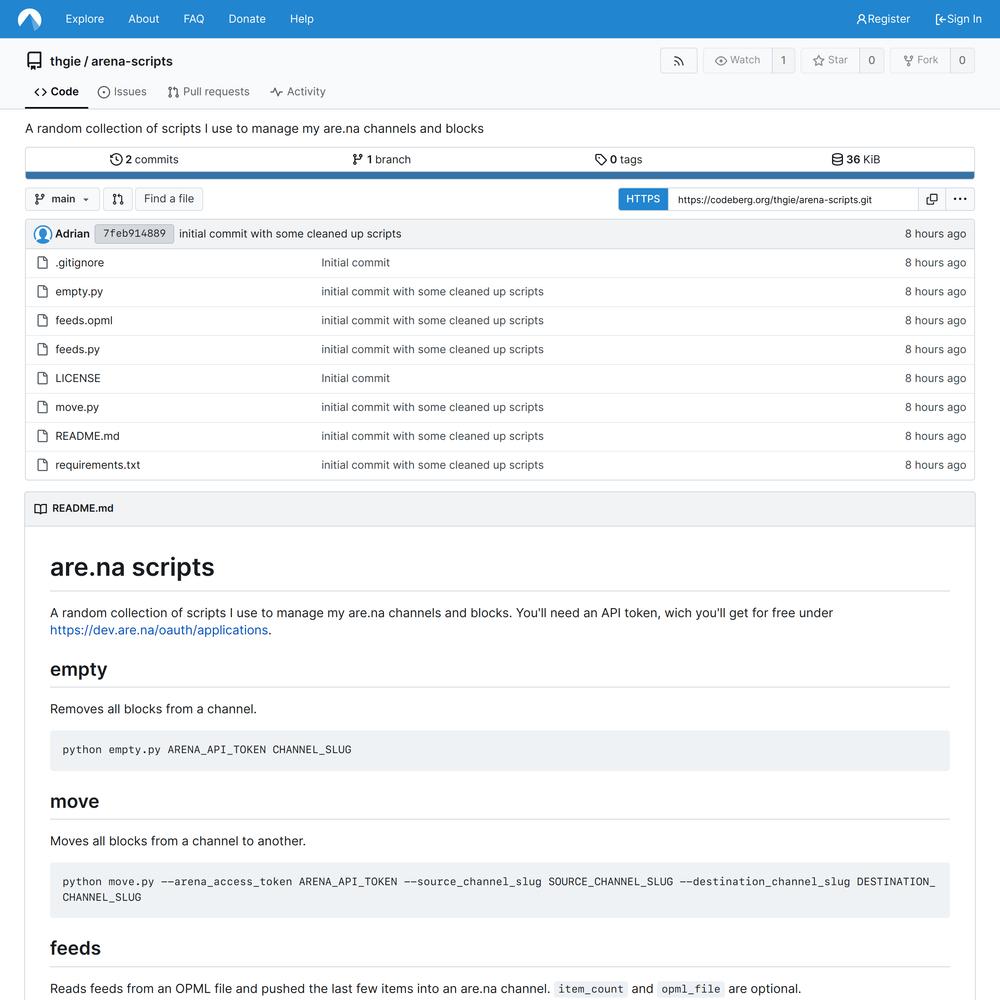The image size is (1000, 1000).
Task: Click the clone URL input field
Action: (x=793, y=199)
